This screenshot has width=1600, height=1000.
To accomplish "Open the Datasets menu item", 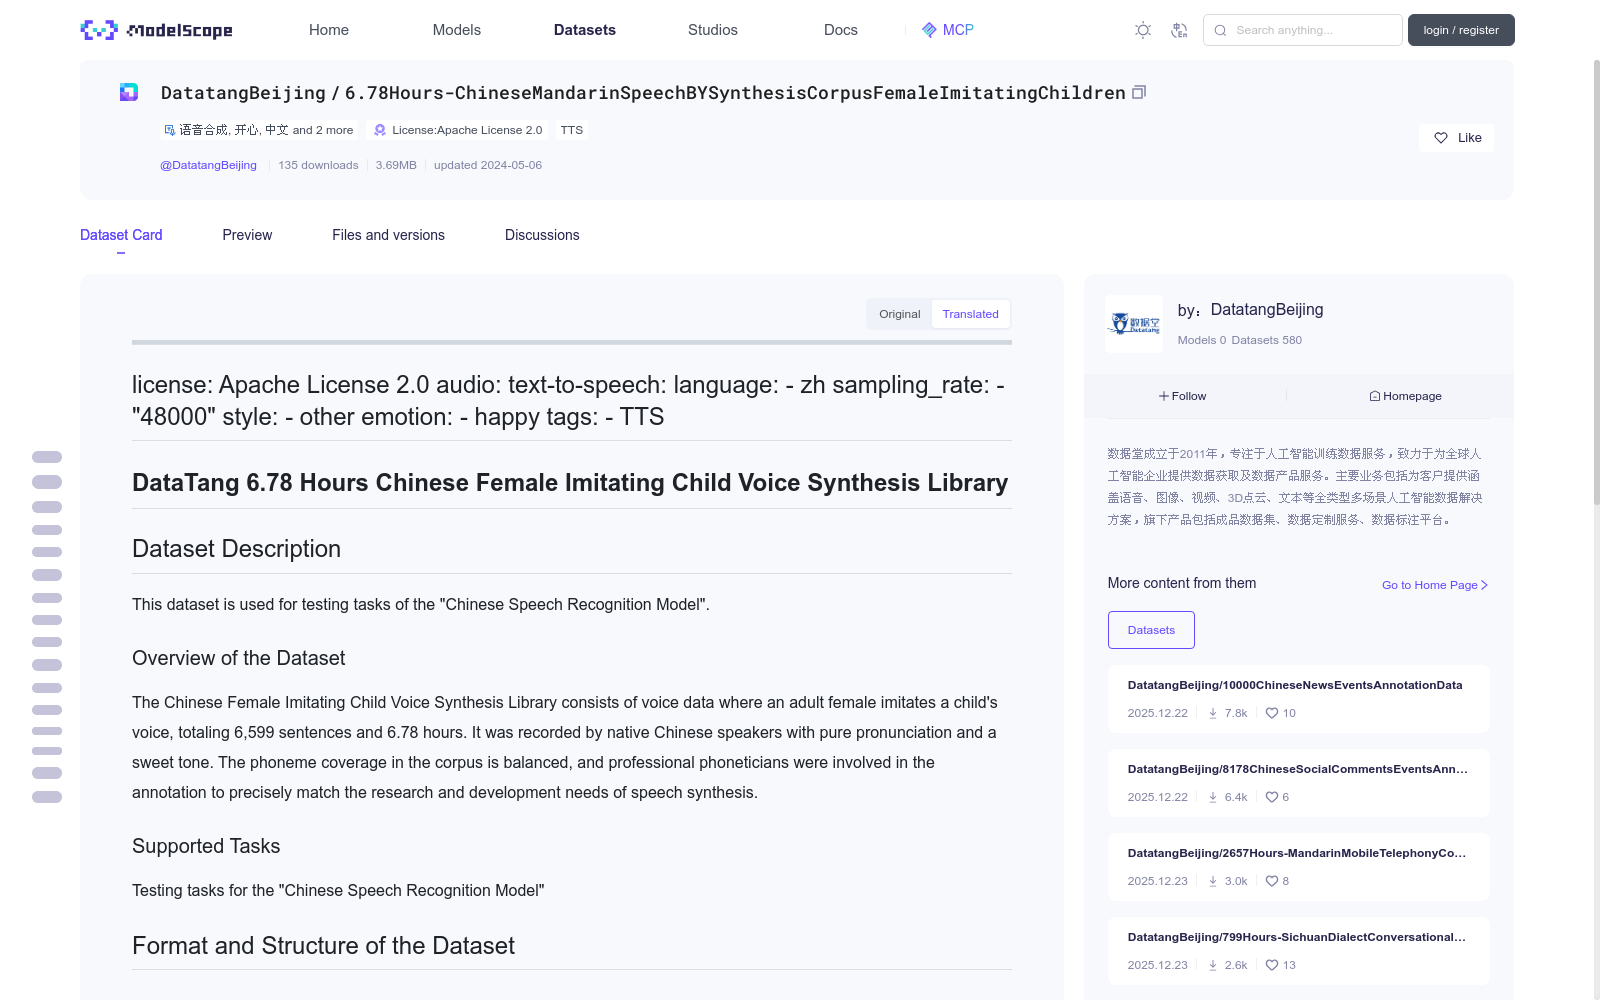I will pos(585,30).
